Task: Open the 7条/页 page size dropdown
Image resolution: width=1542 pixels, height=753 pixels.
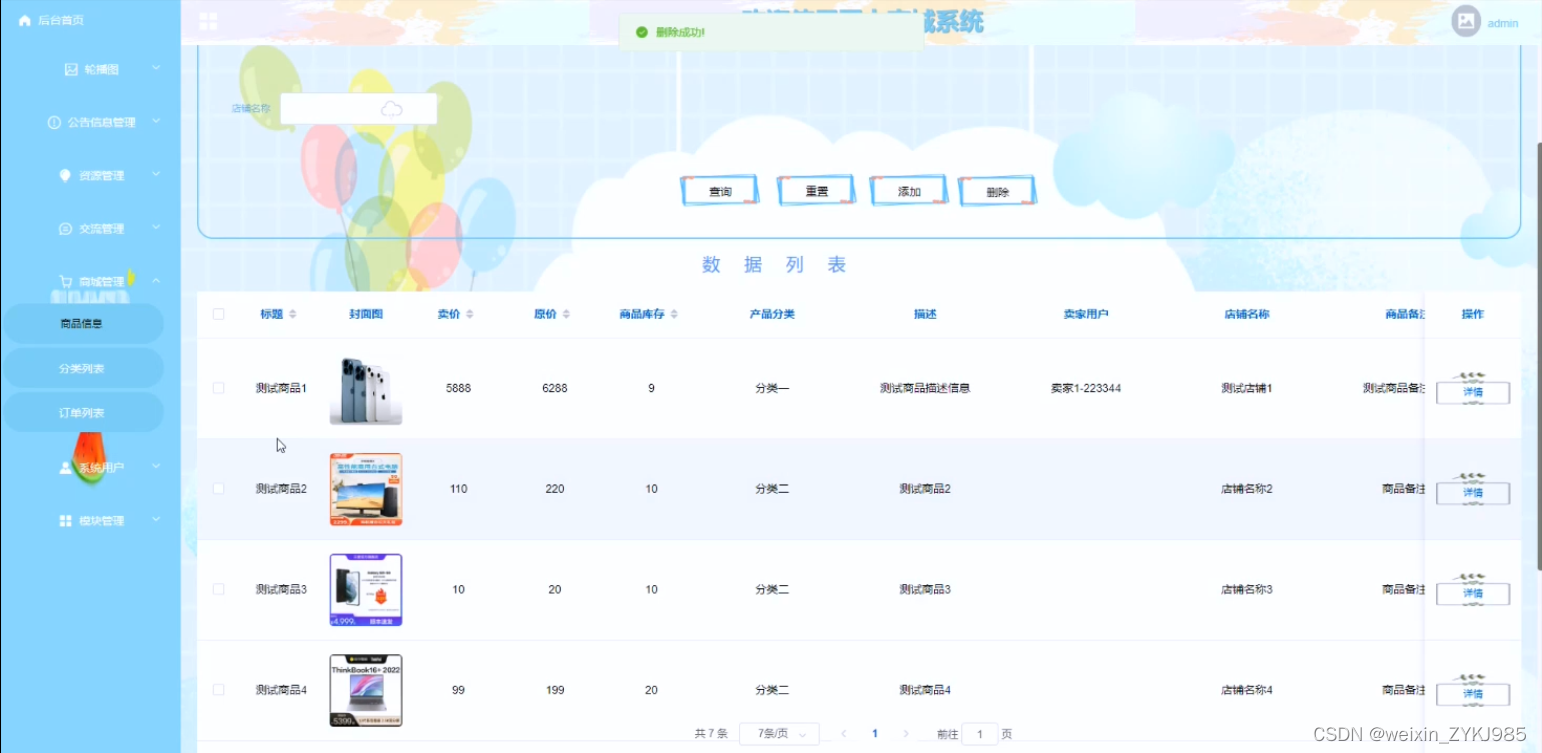Action: pos(779,733)
